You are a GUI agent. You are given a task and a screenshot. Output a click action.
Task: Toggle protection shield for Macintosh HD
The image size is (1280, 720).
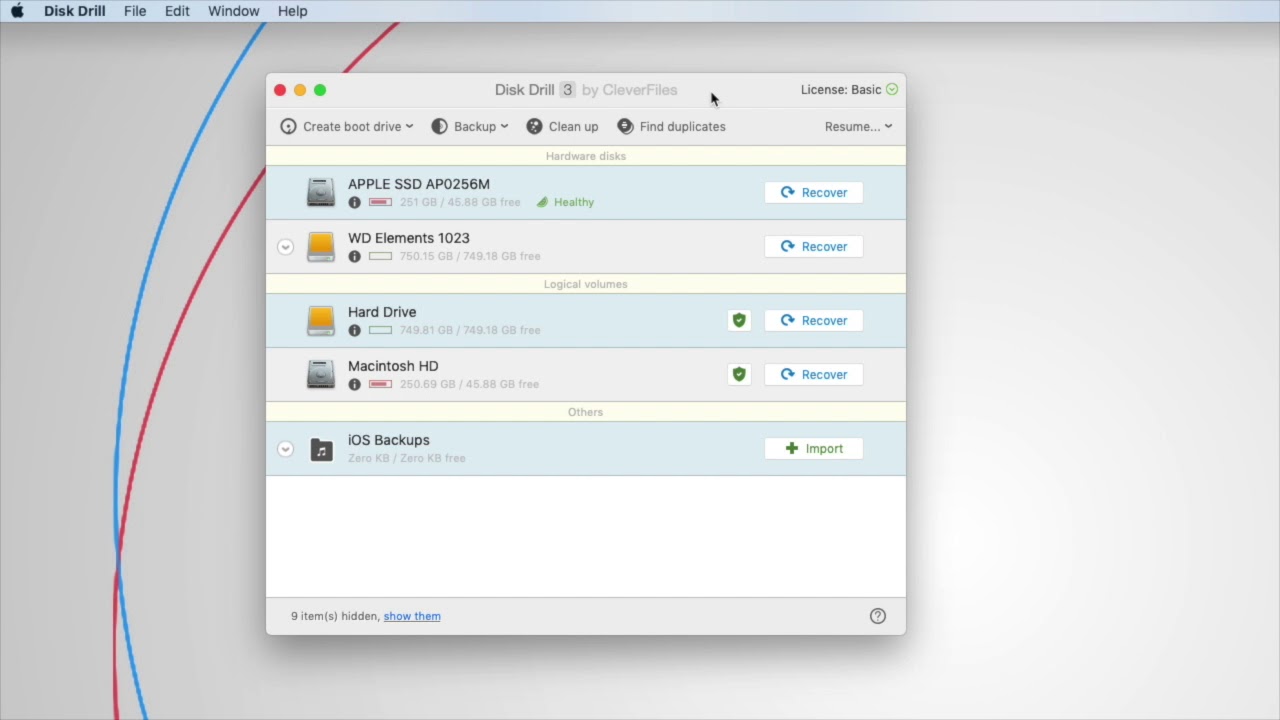tap(739, 374)
